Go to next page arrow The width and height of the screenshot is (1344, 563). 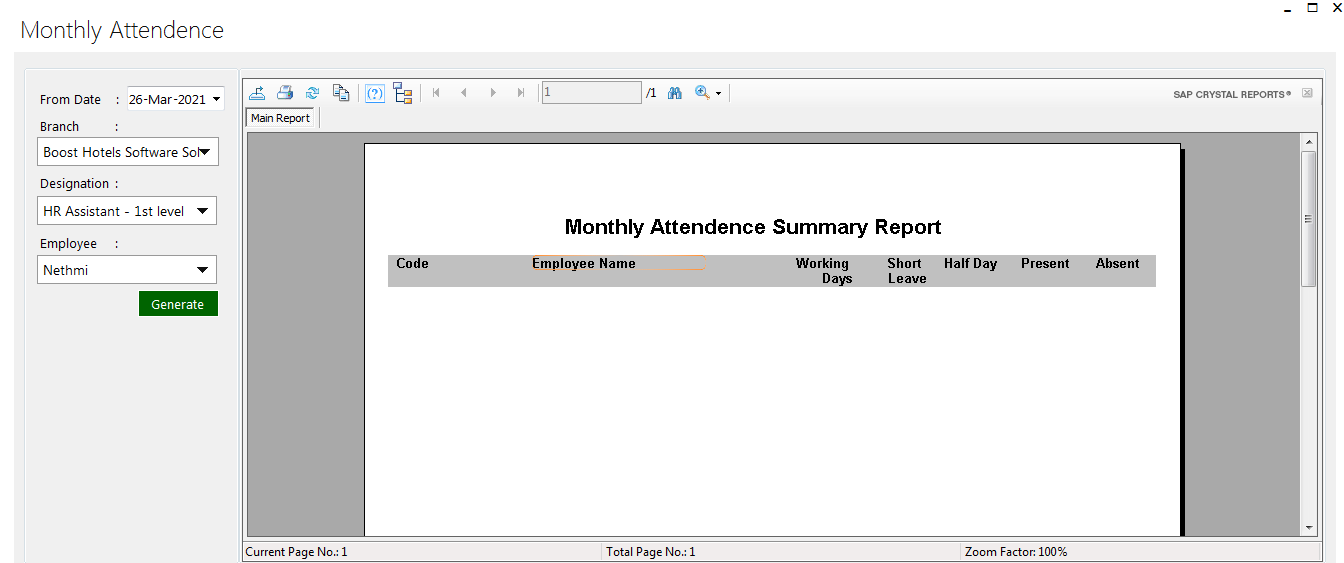(x=492, y=93)
